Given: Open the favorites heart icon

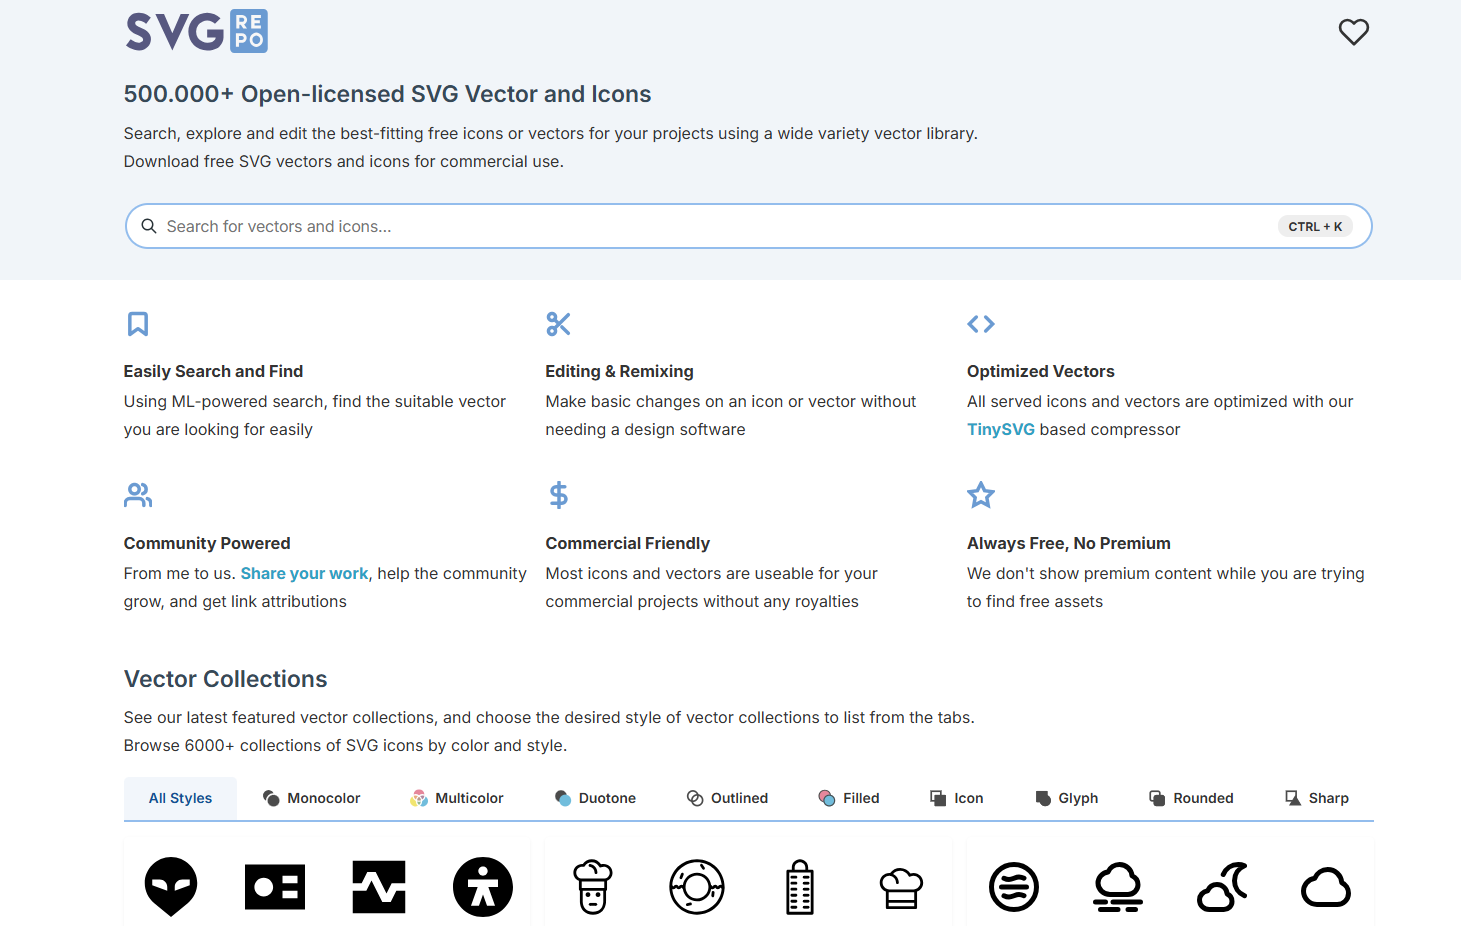Looking at the screenshot, I should [1353, 31].
